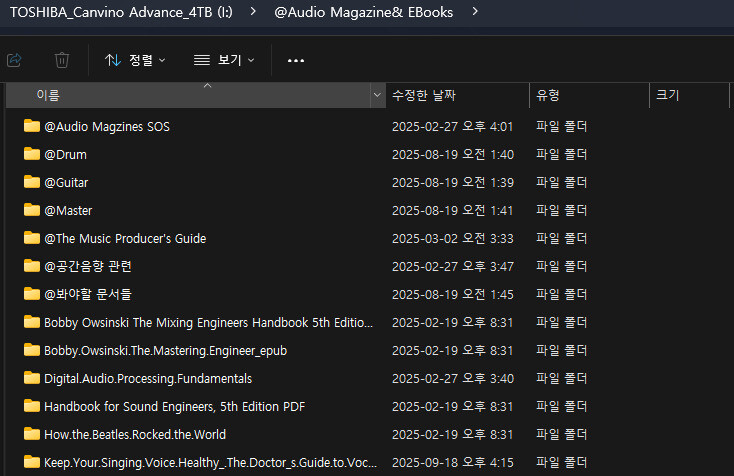Viewport: 734px width, 476px height.
Task: Select the @봐야할 문서들 folder name
Action: pyautogui.click(x=88, y=295)
